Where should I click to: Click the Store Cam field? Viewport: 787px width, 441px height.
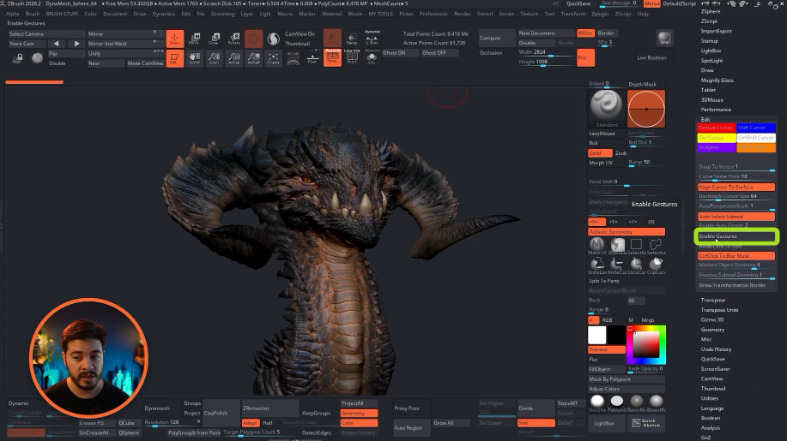[x=27, y=44]
